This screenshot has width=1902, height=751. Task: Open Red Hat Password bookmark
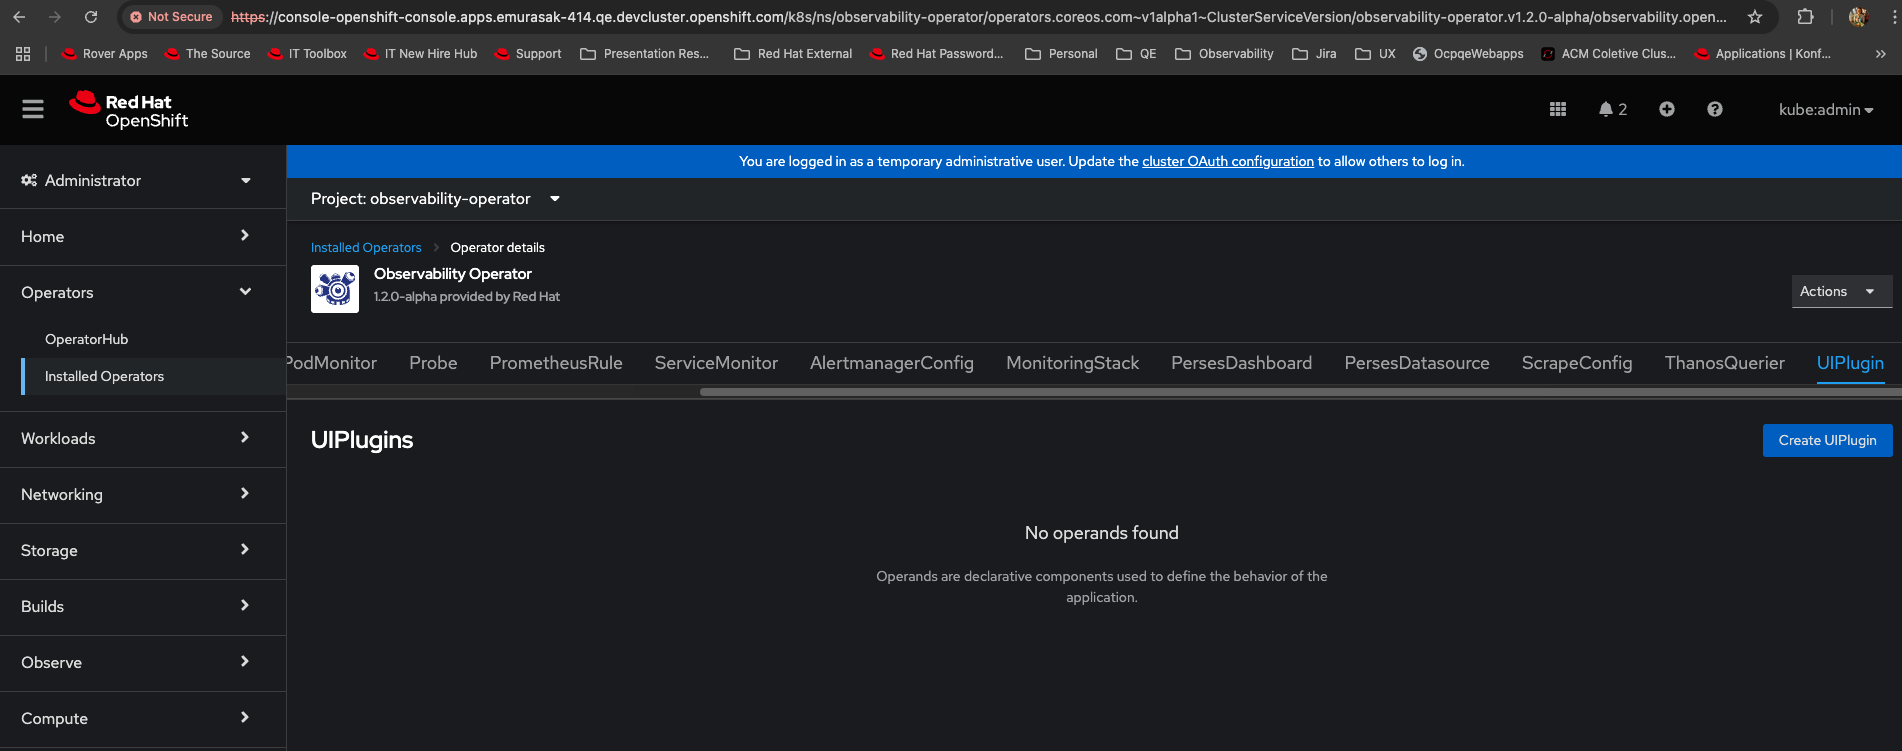click(x=937, y=54)
